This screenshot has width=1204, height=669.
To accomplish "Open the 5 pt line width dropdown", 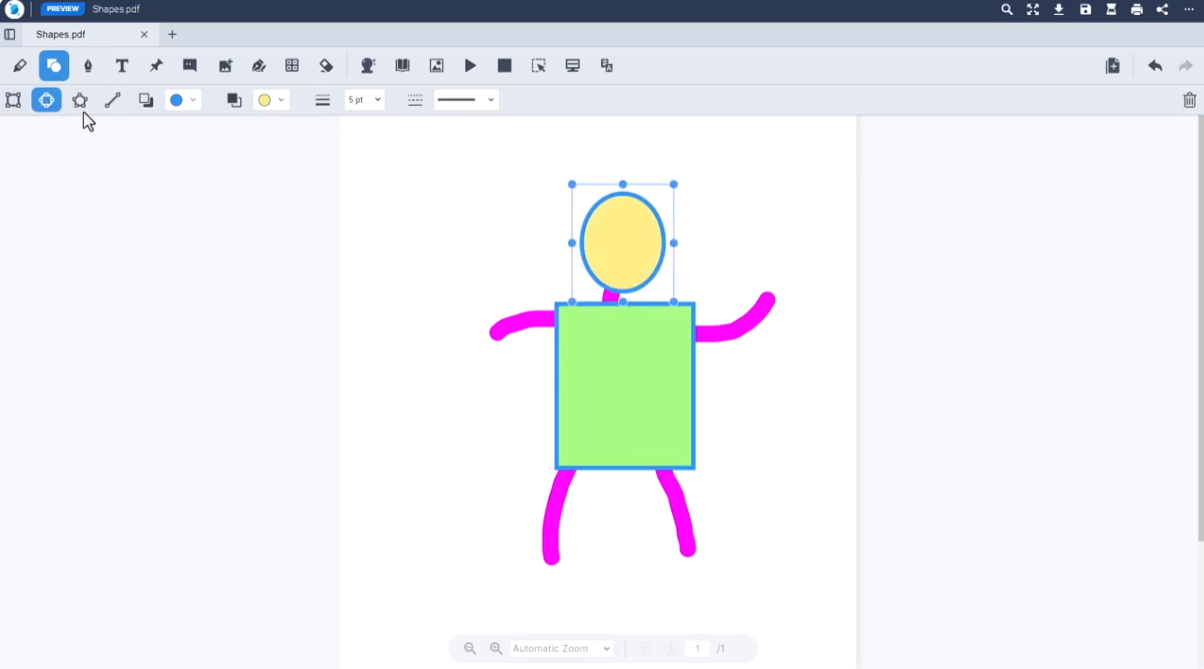I will [x=364, y=100].
